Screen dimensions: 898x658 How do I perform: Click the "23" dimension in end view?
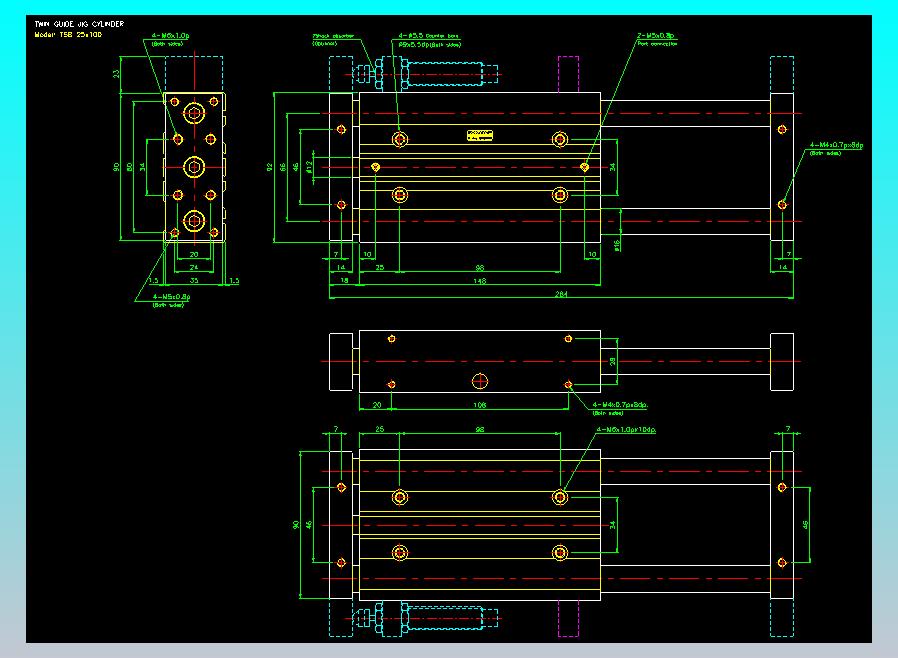point(116,74)
